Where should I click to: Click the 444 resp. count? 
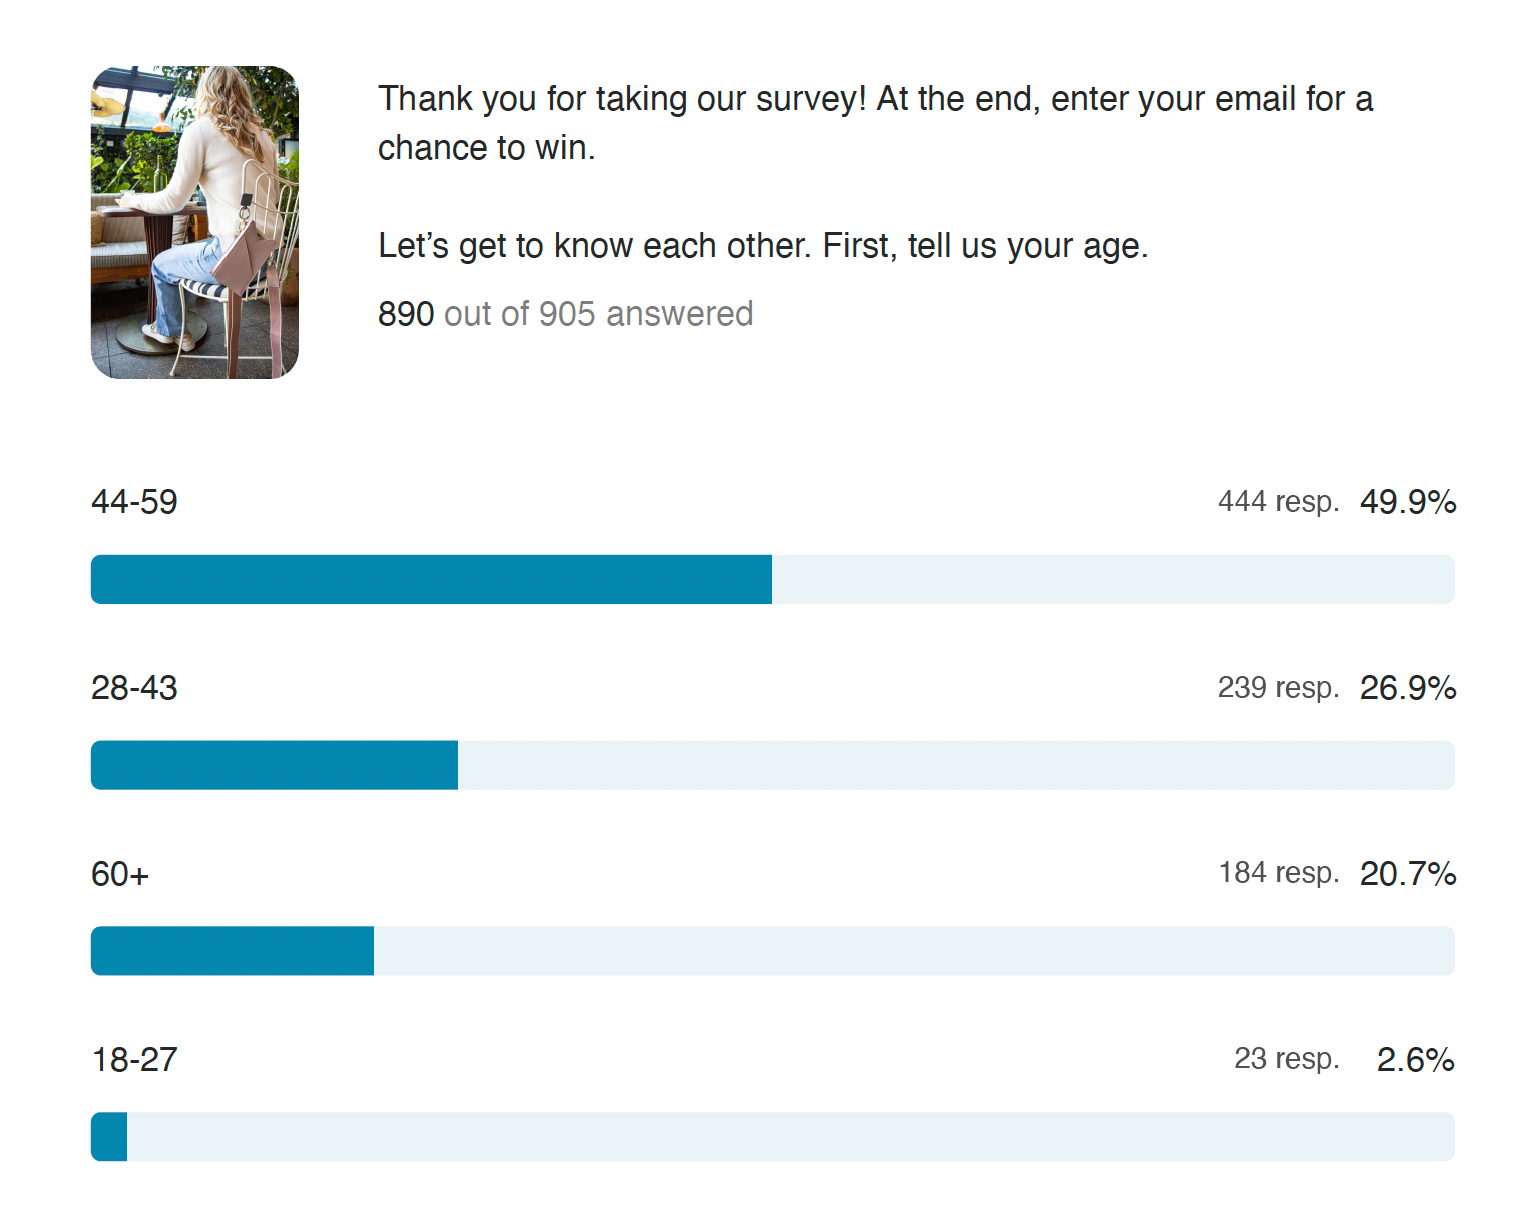(x=1278, y=502)
